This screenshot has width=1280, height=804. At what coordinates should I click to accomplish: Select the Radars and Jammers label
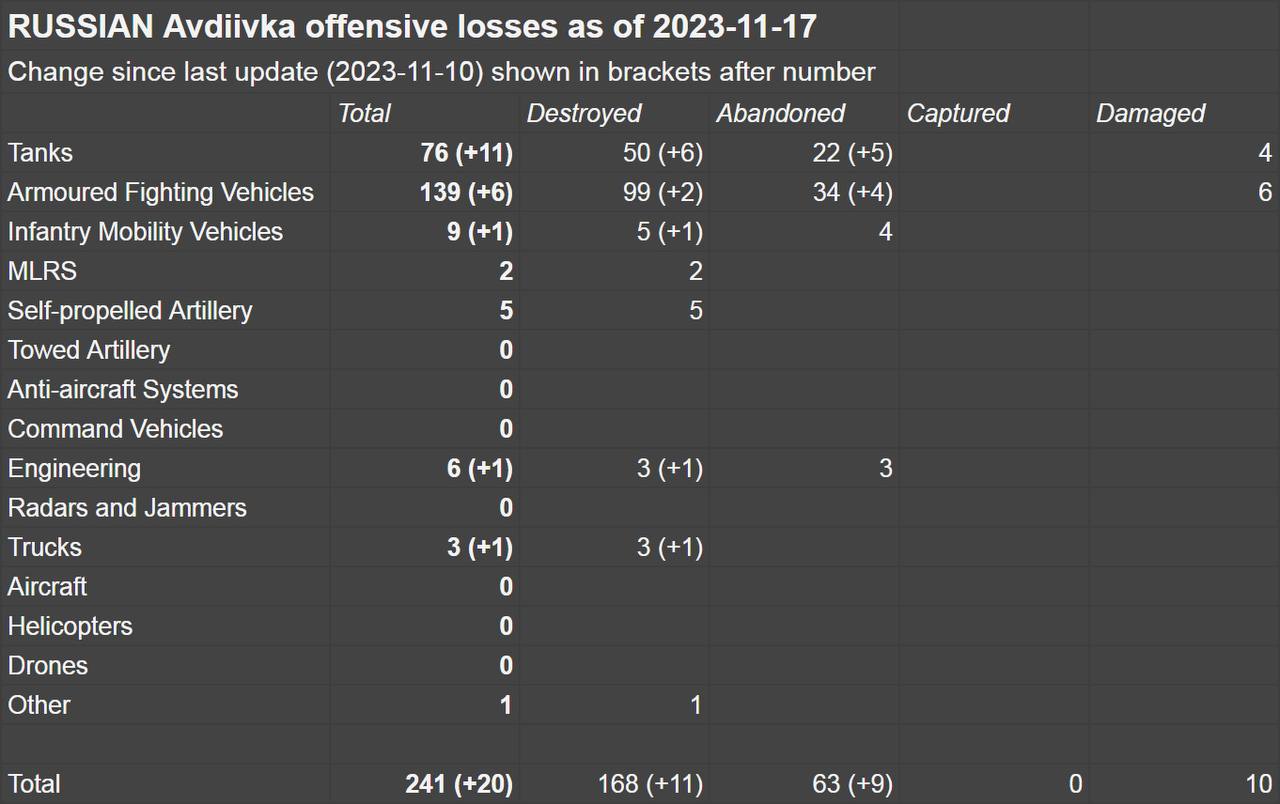[127, 508]
